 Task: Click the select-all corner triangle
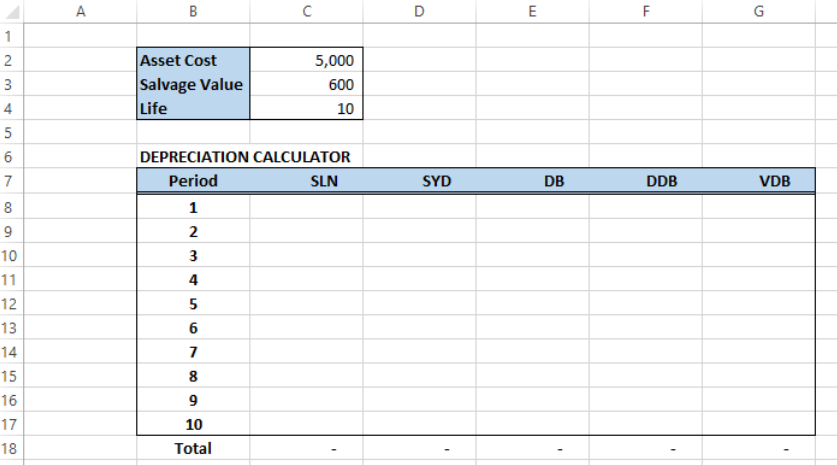tap(12, 11)
